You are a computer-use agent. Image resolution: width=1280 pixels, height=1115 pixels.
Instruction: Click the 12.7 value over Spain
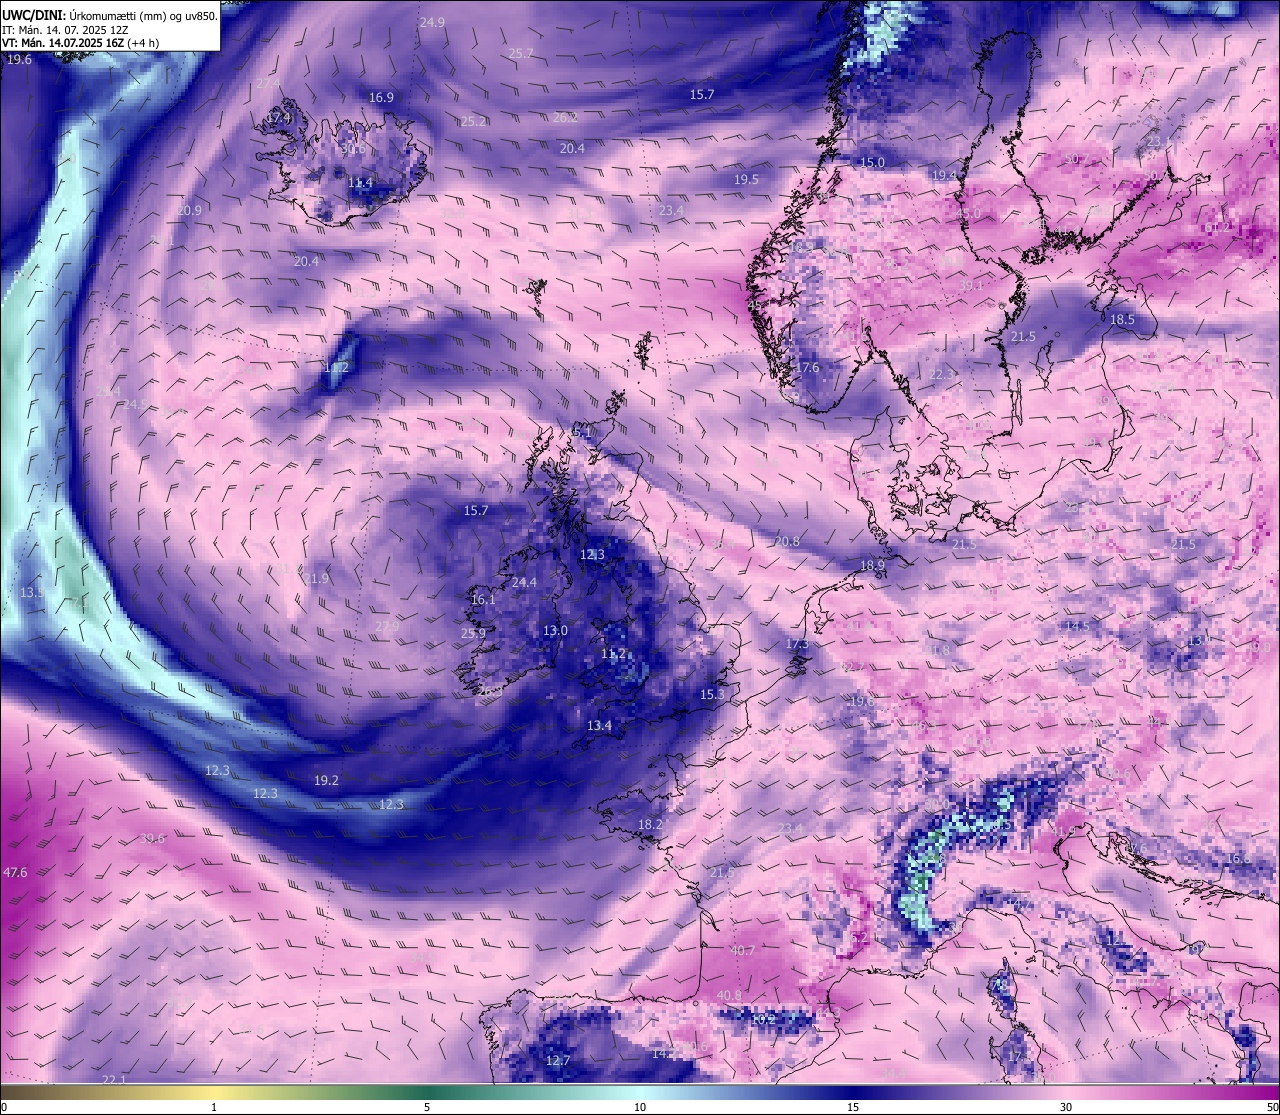(x=558, y=1061)
